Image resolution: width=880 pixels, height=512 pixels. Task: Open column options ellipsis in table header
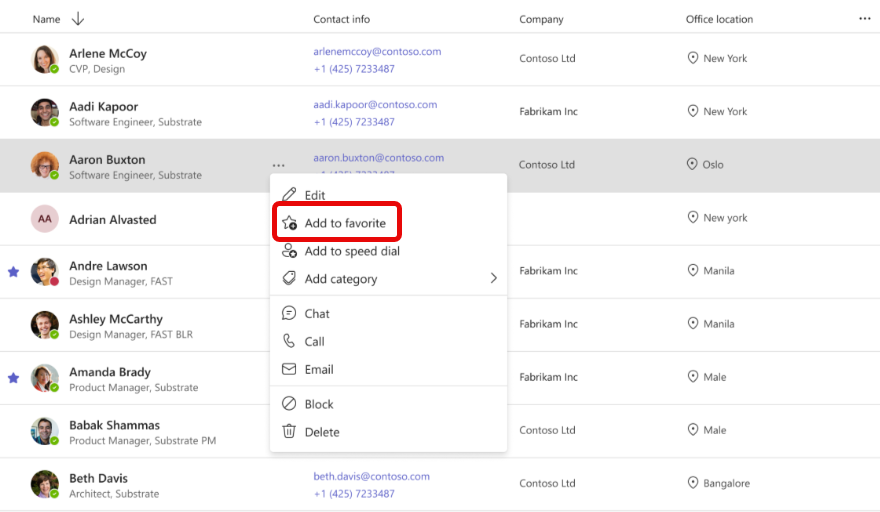(x=865, y=19)
